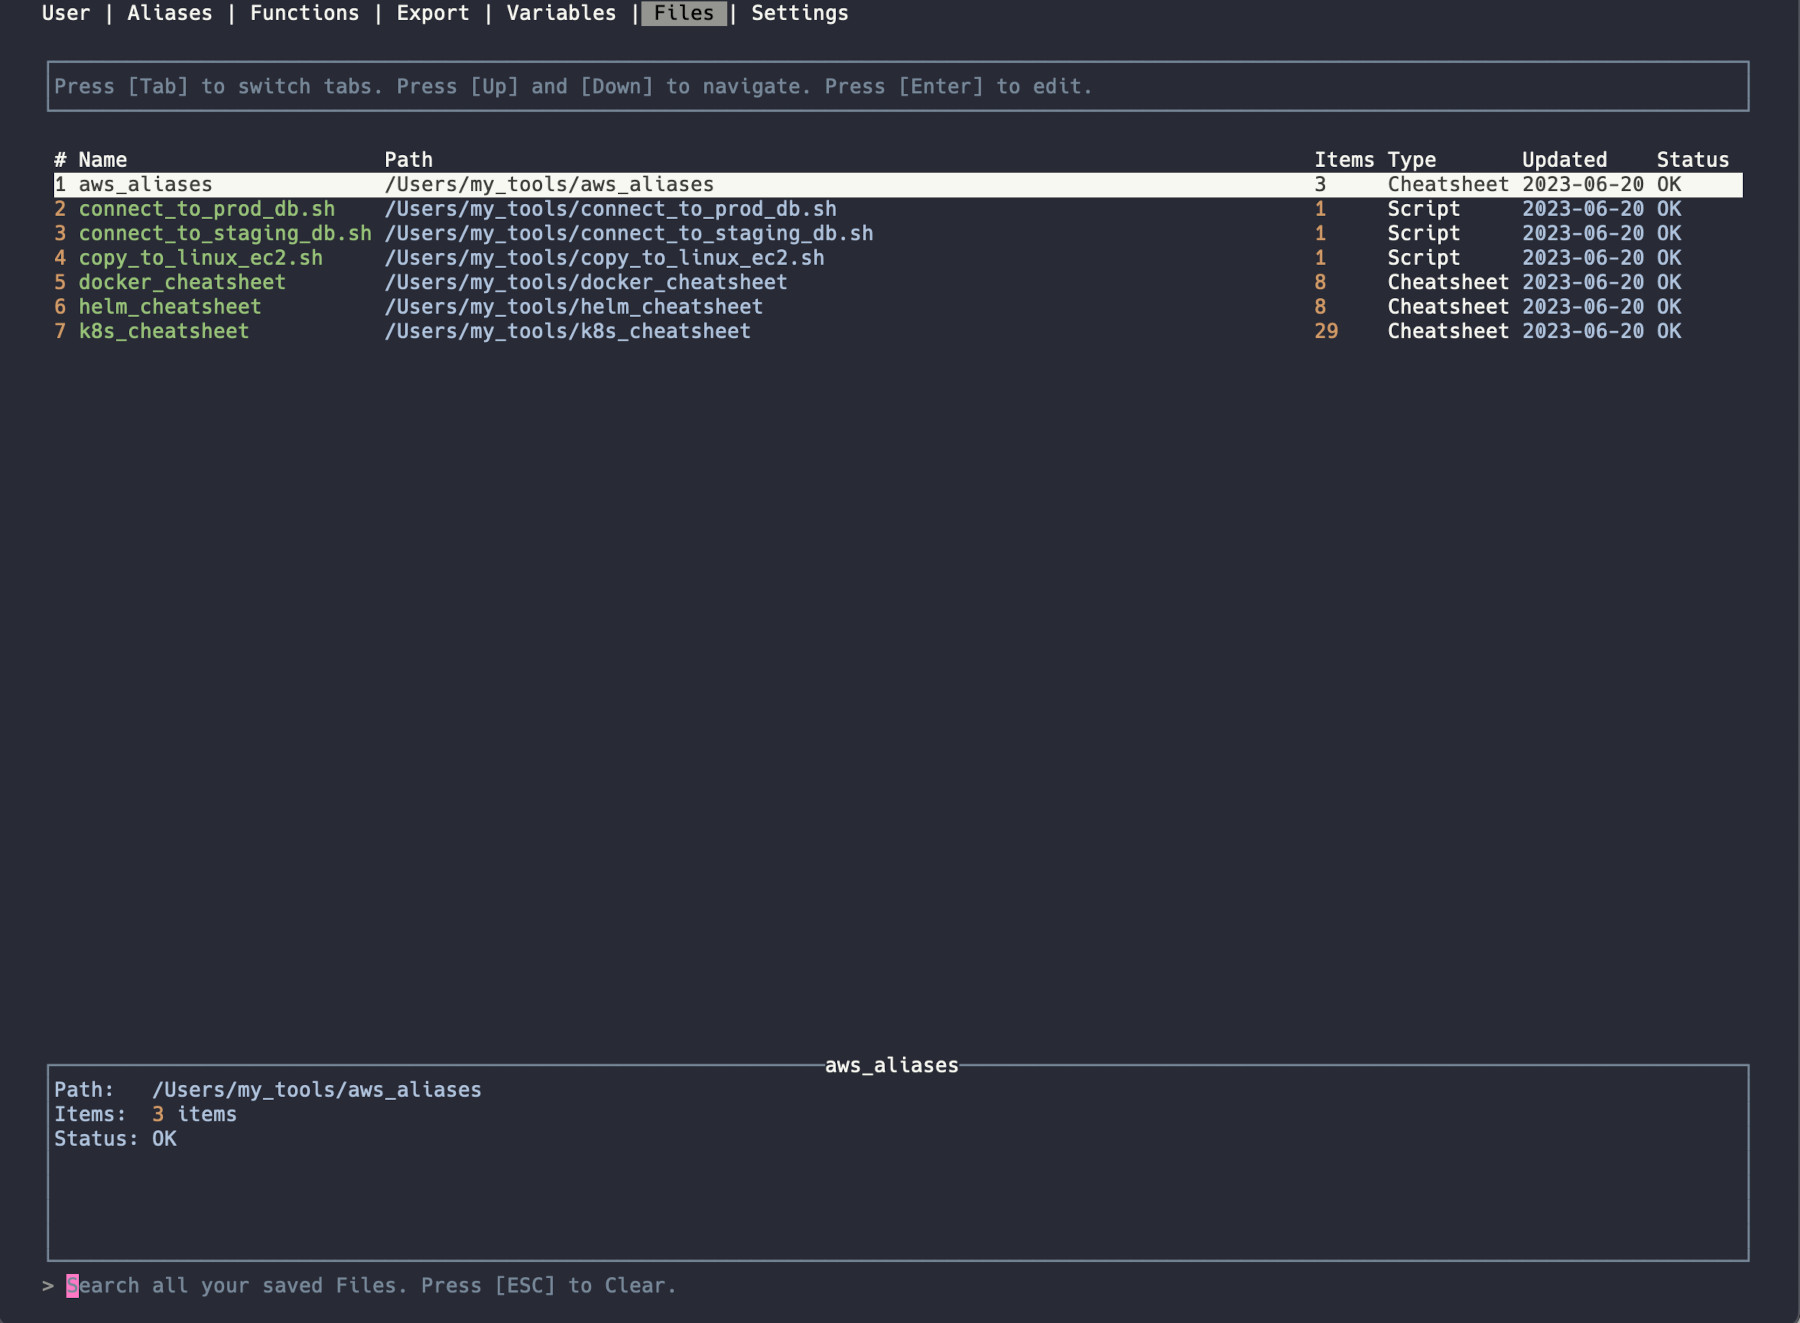
Task: Go to the Variables tab
Action: pyautogui.click(x=561, y=13)
